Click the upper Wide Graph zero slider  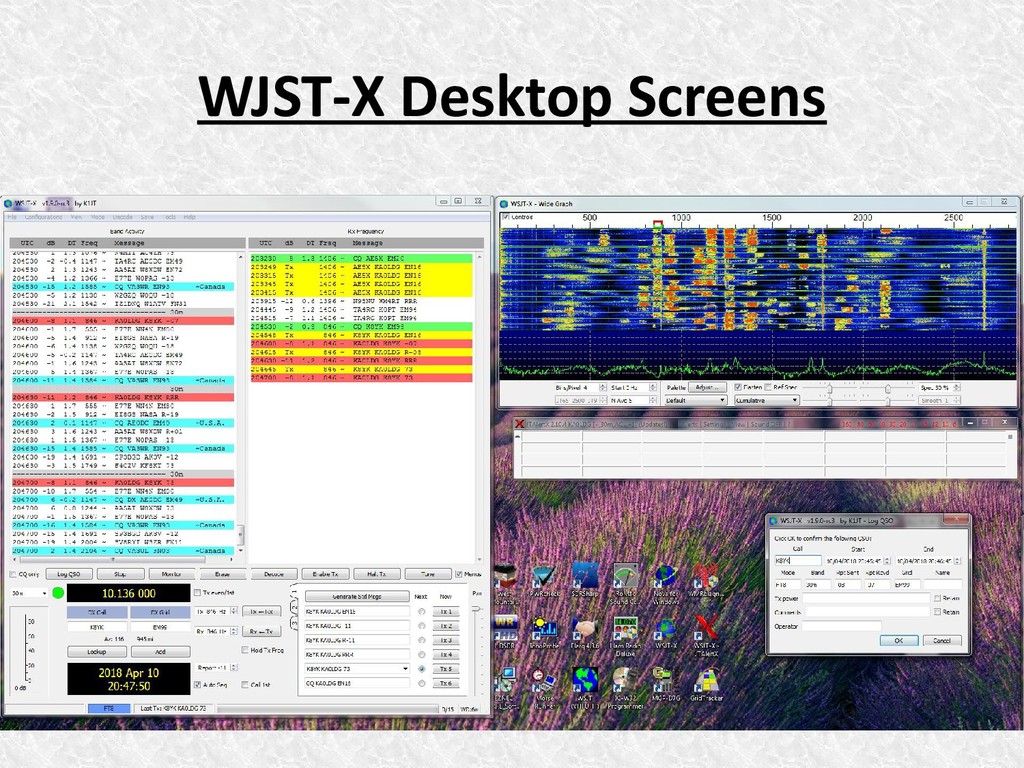tap(888, 389)
